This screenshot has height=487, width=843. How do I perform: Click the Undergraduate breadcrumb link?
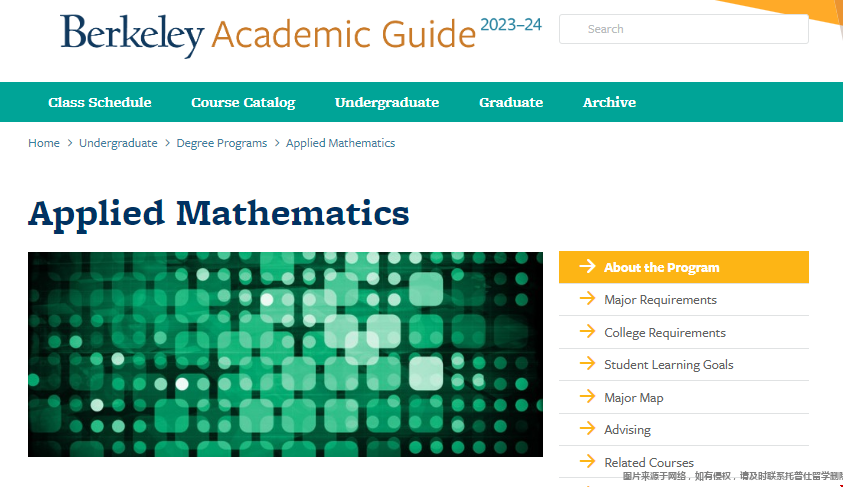tap(118, 143)
